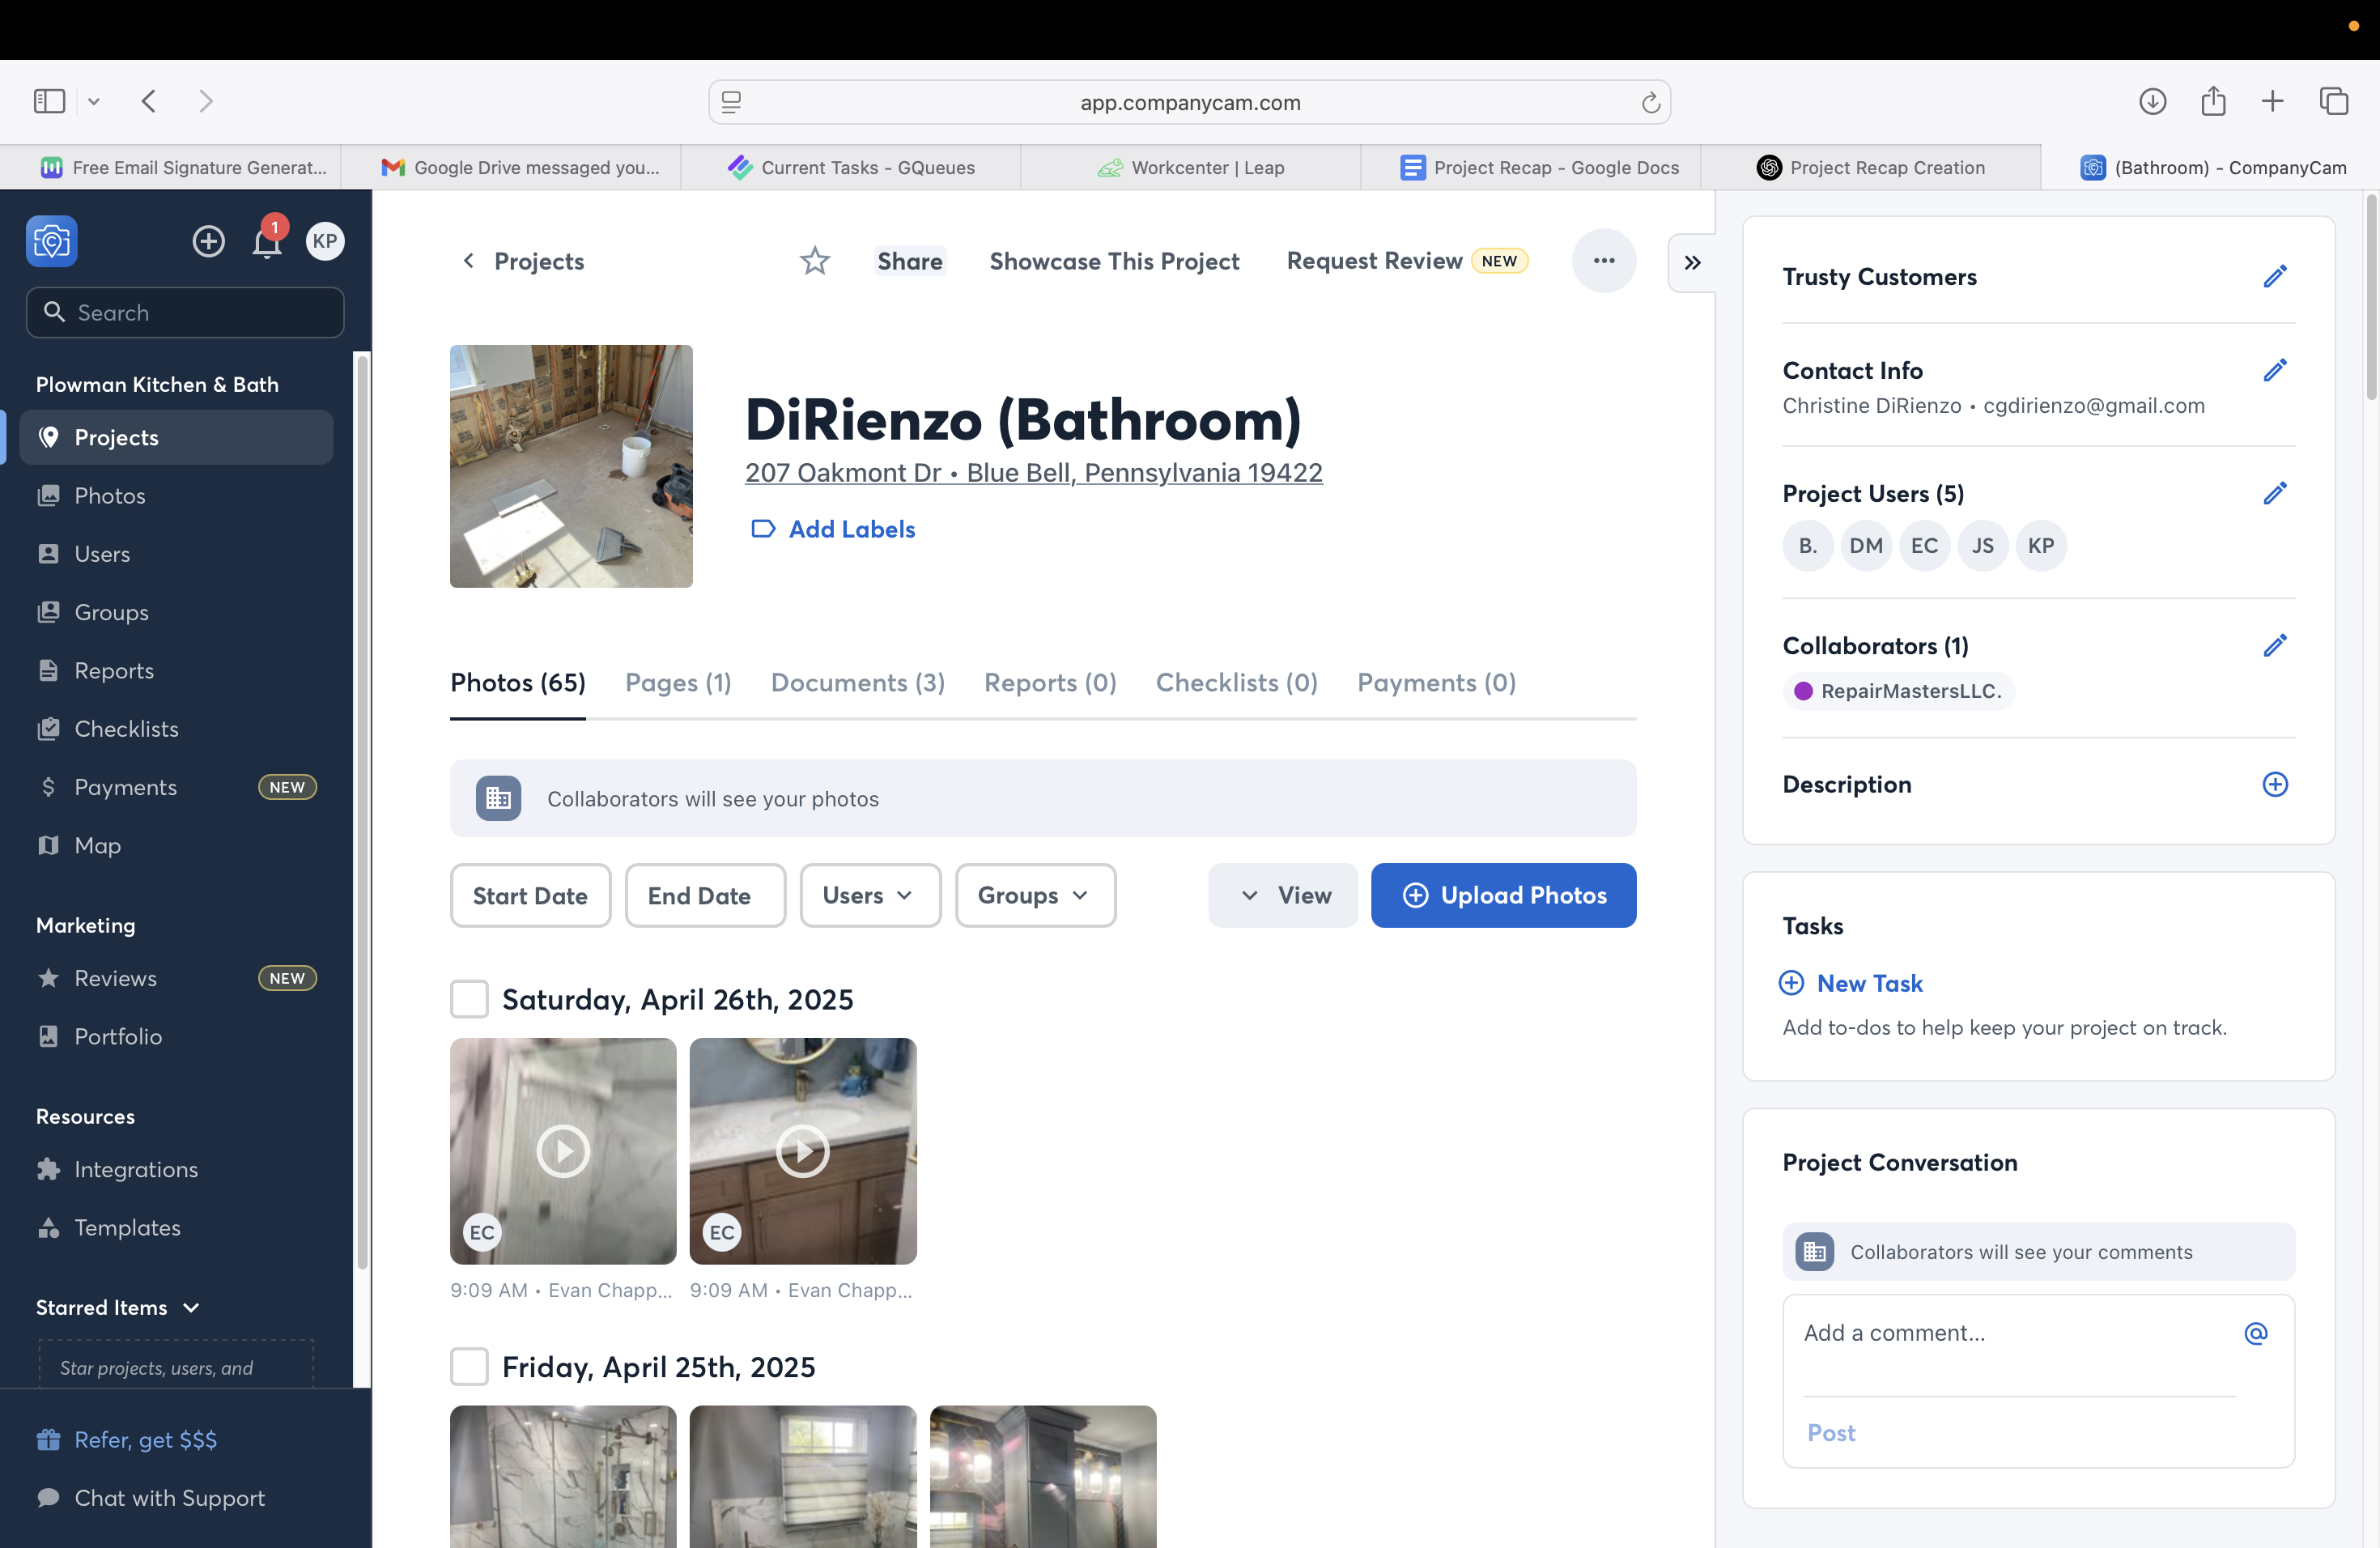Viewport: 2380px width, 1548px height.
Task: Open Chat with Support
Action: 151,1498
